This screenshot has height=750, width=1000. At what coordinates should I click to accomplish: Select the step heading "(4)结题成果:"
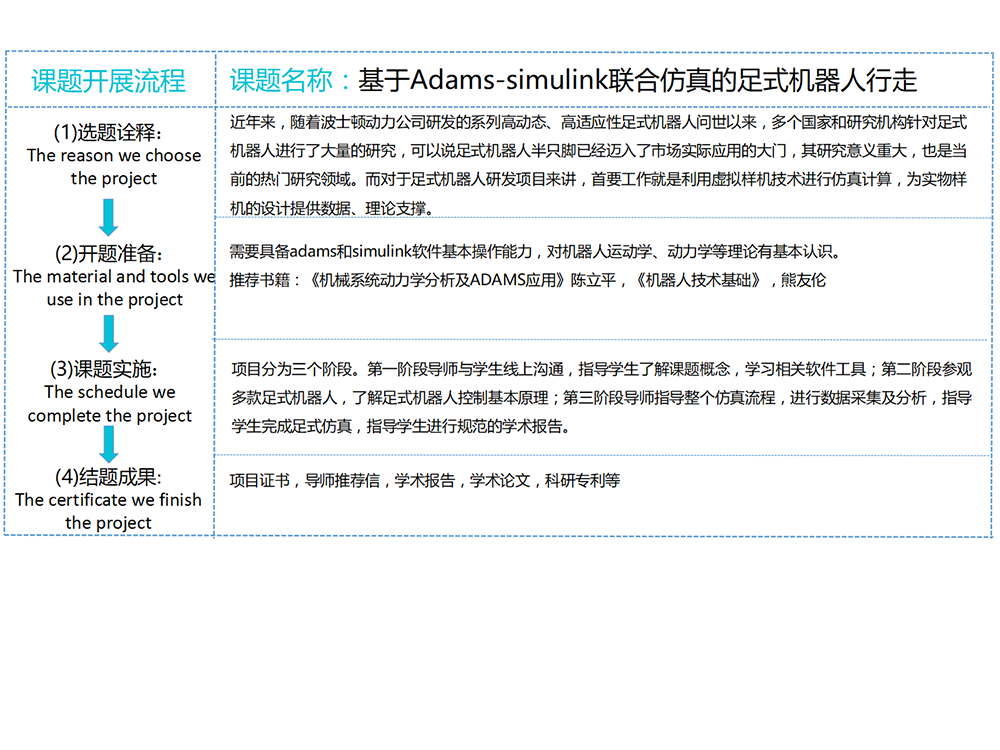108,476
